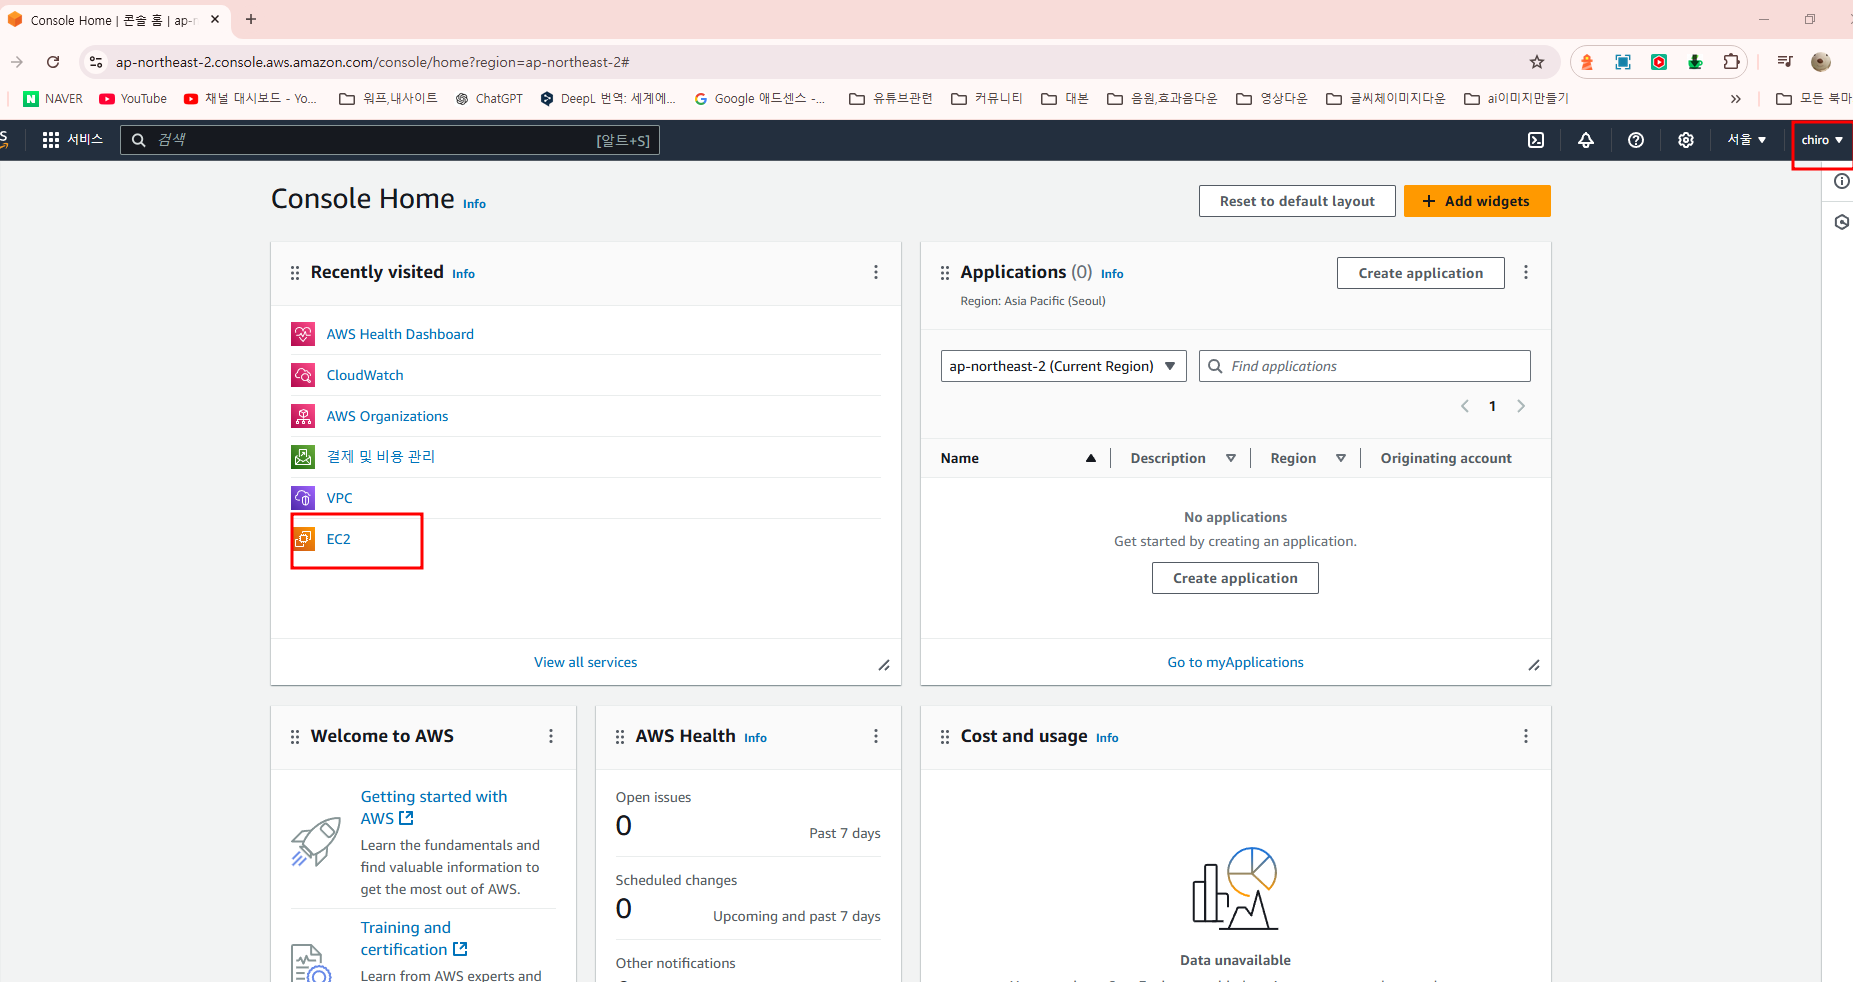This screenshot has width=1853, height=982.
Task: Open AWS Health widget kebab menu
Action: click(876, 736)
